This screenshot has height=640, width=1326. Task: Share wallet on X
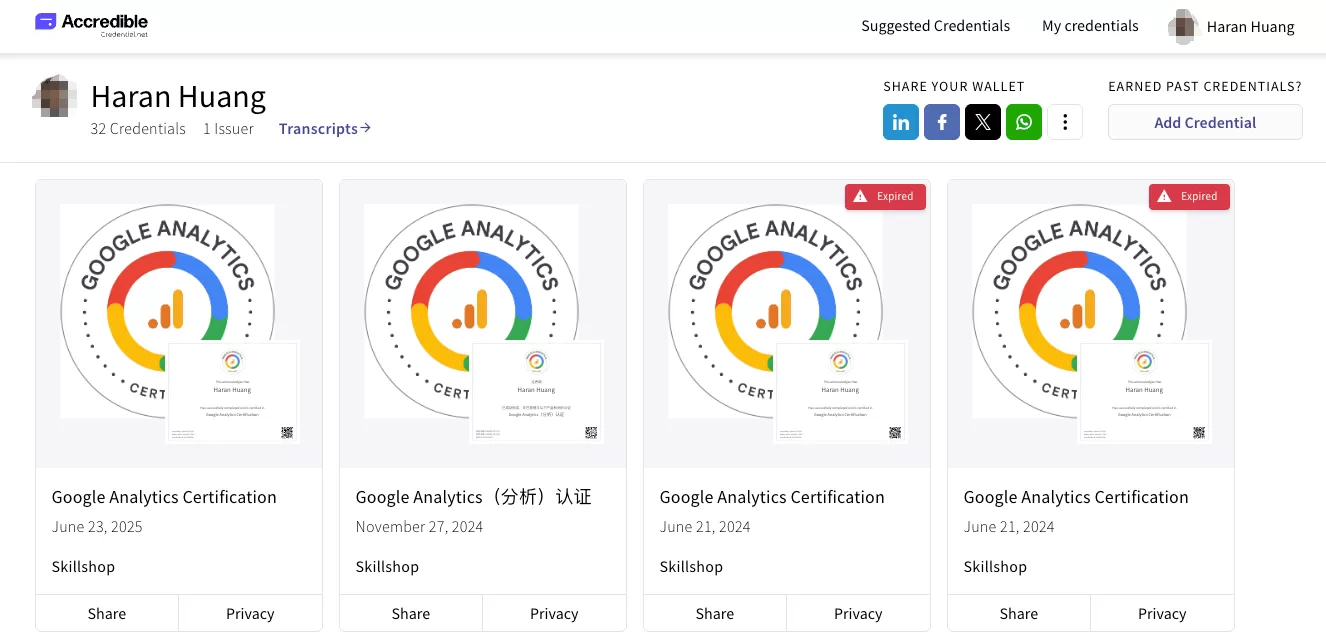pos(983,122)
